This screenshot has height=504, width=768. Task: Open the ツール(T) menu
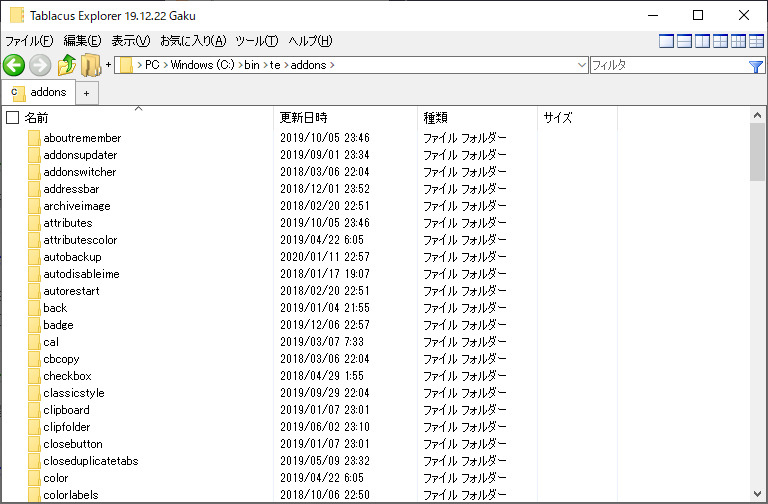[x=257, y=41]
